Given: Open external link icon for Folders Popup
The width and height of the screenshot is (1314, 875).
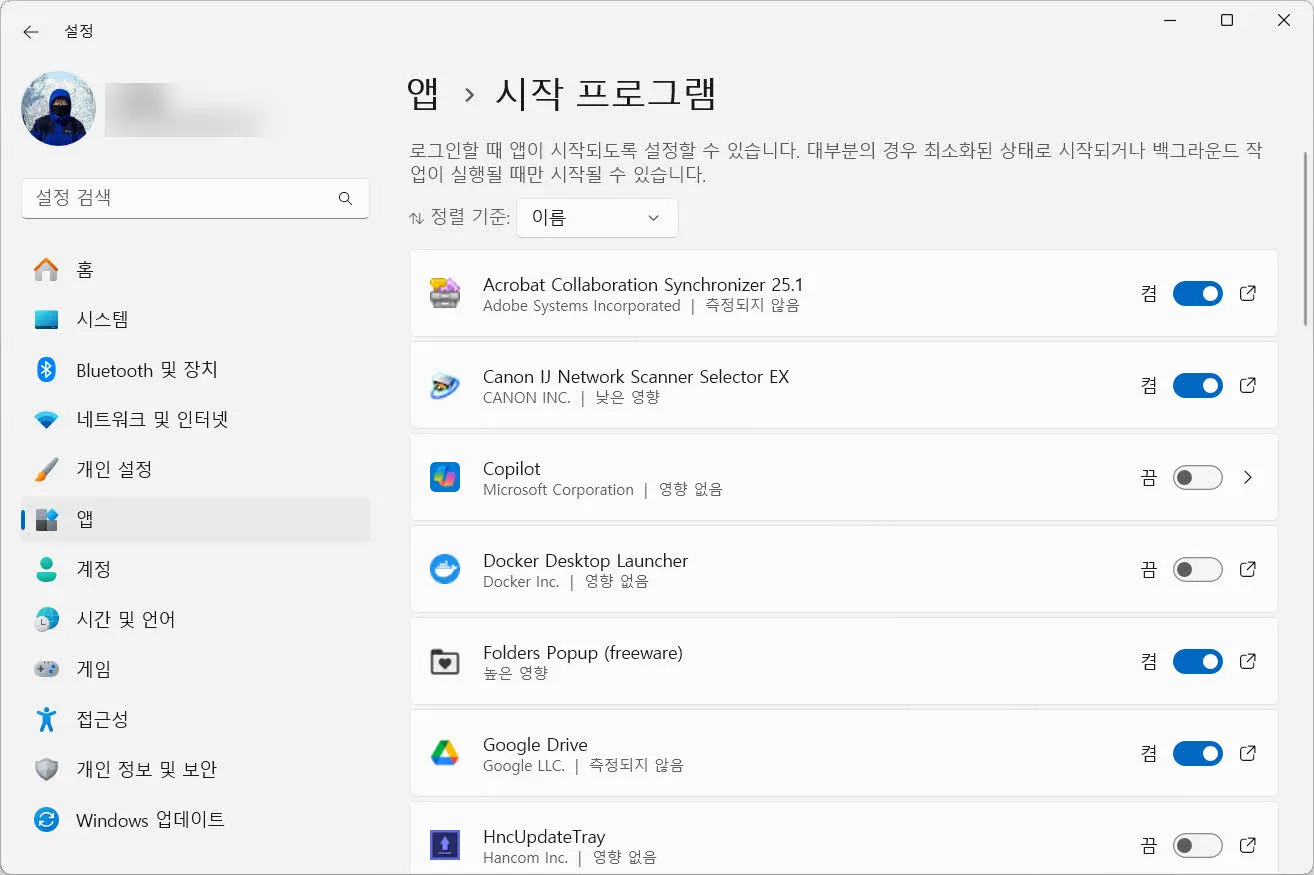Looking at the screenshot, I should pos(1248,661).
